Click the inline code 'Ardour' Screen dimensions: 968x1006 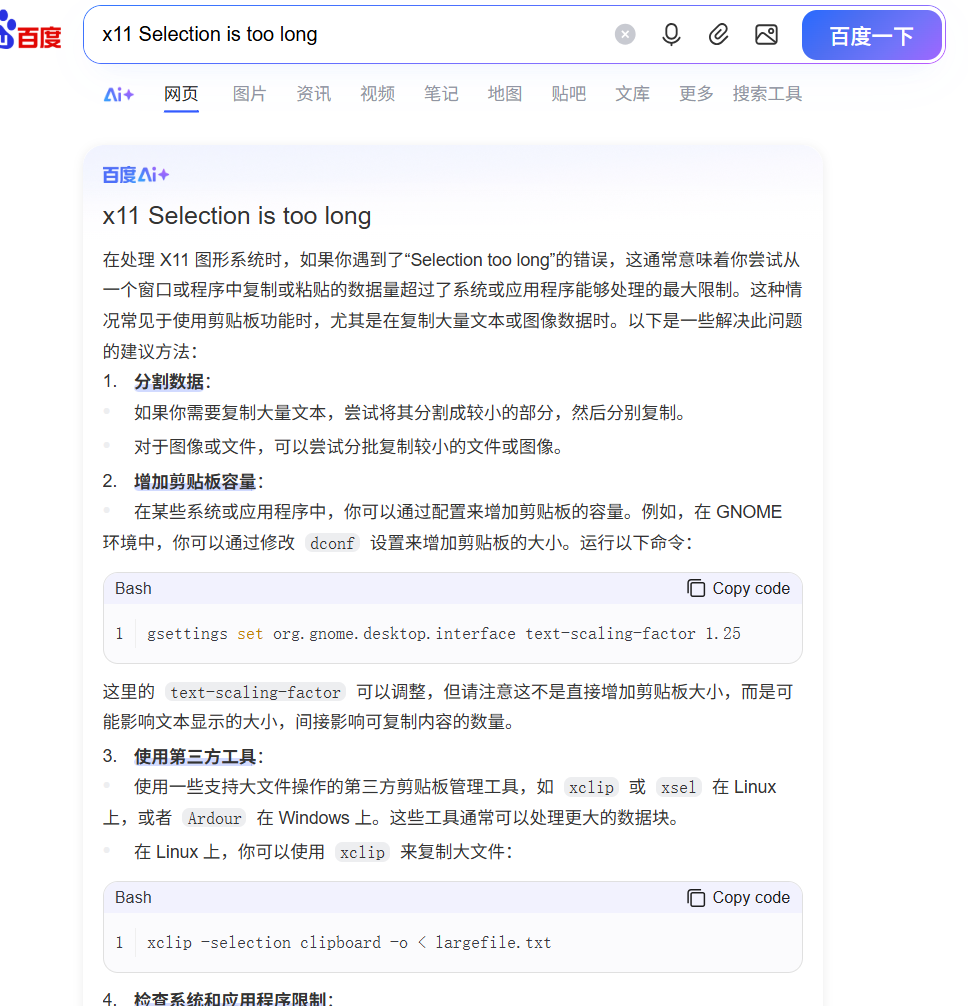(214, 818)
